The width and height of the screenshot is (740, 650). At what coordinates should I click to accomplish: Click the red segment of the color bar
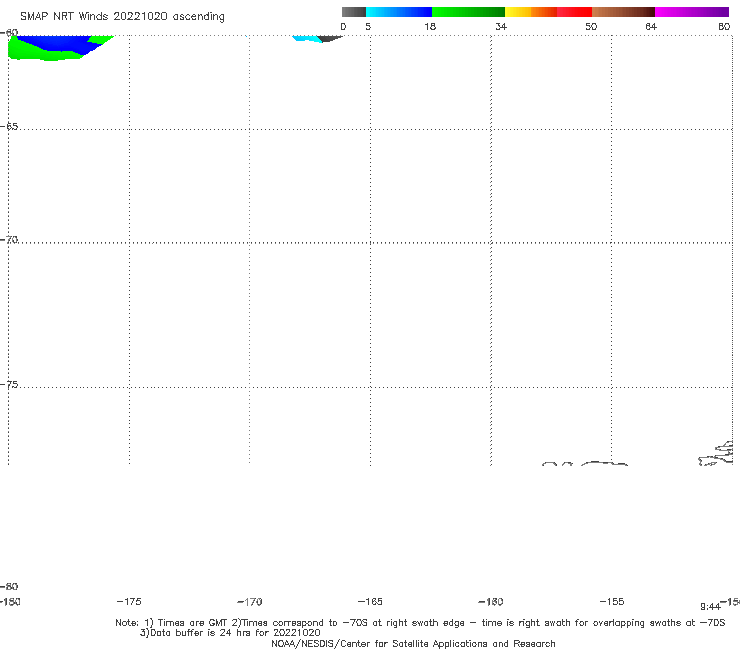(x=574, y=12)
